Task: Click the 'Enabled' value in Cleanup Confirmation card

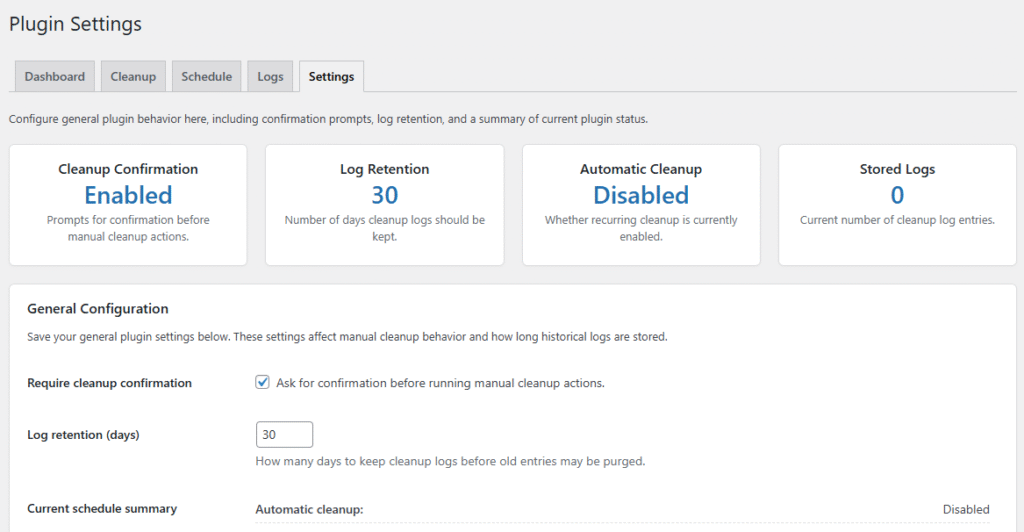Action: (128, 195)
